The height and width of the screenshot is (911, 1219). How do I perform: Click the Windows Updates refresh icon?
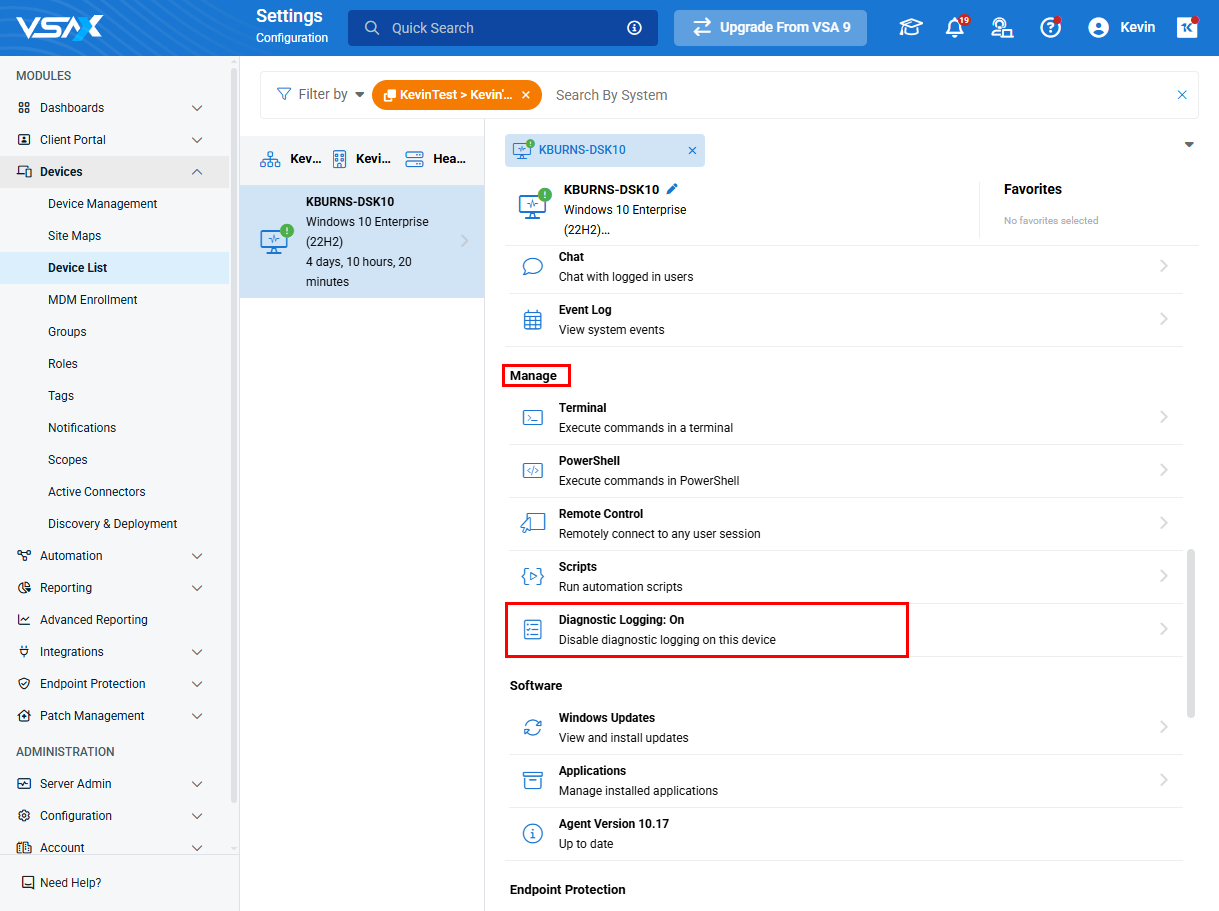pos(533,727)
